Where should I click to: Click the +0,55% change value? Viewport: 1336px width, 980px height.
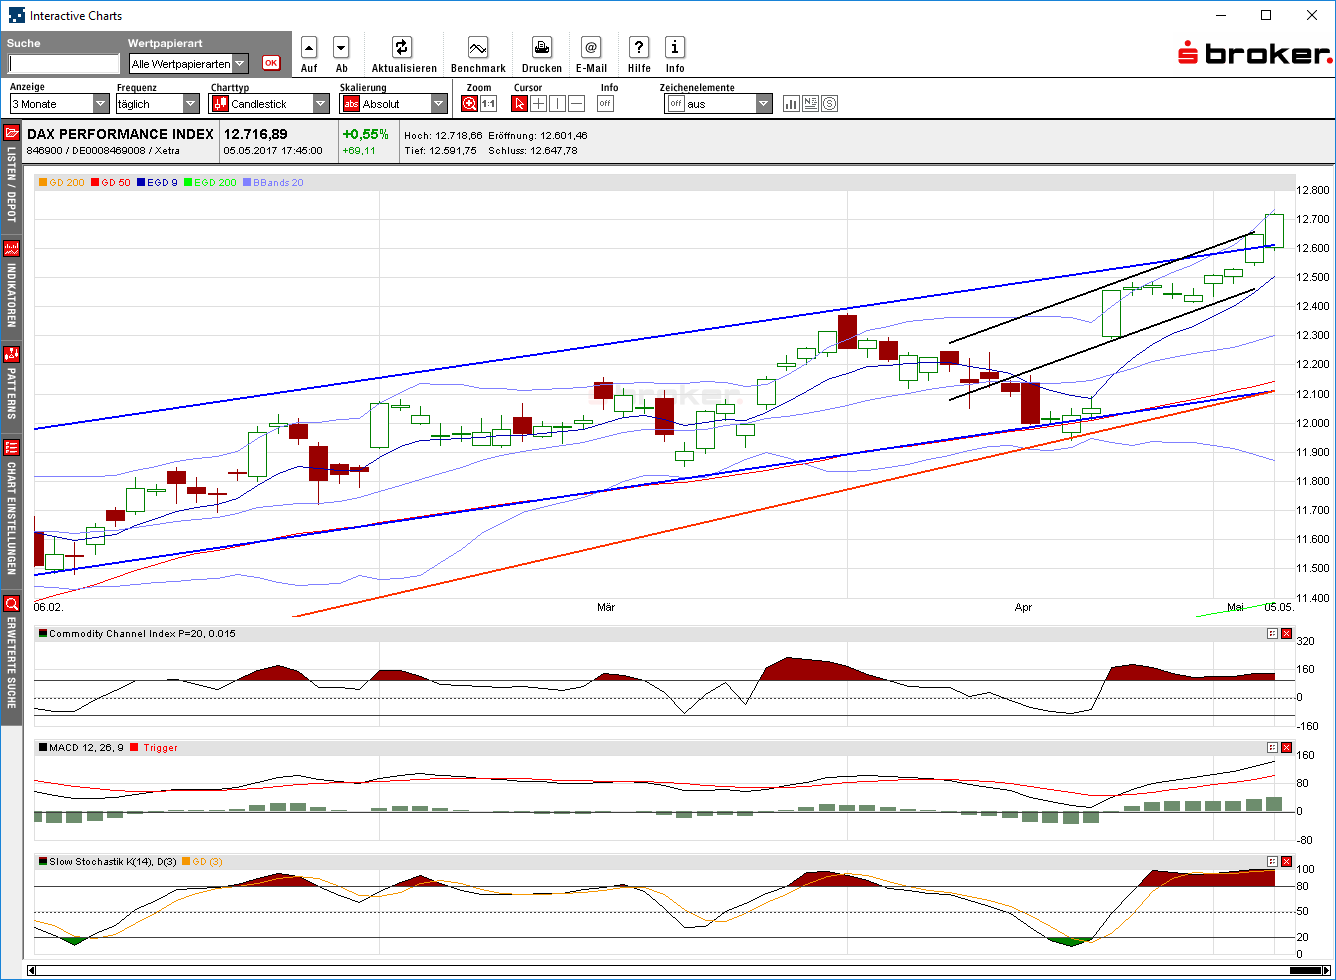pos(365,134)
